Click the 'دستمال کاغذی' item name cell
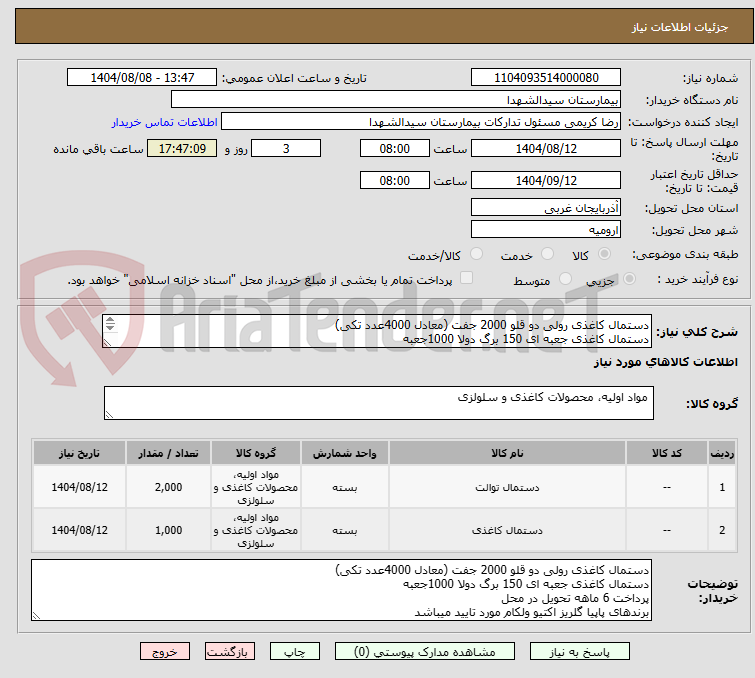This screenshot has width=755, height=678. [x=508, y=530]
